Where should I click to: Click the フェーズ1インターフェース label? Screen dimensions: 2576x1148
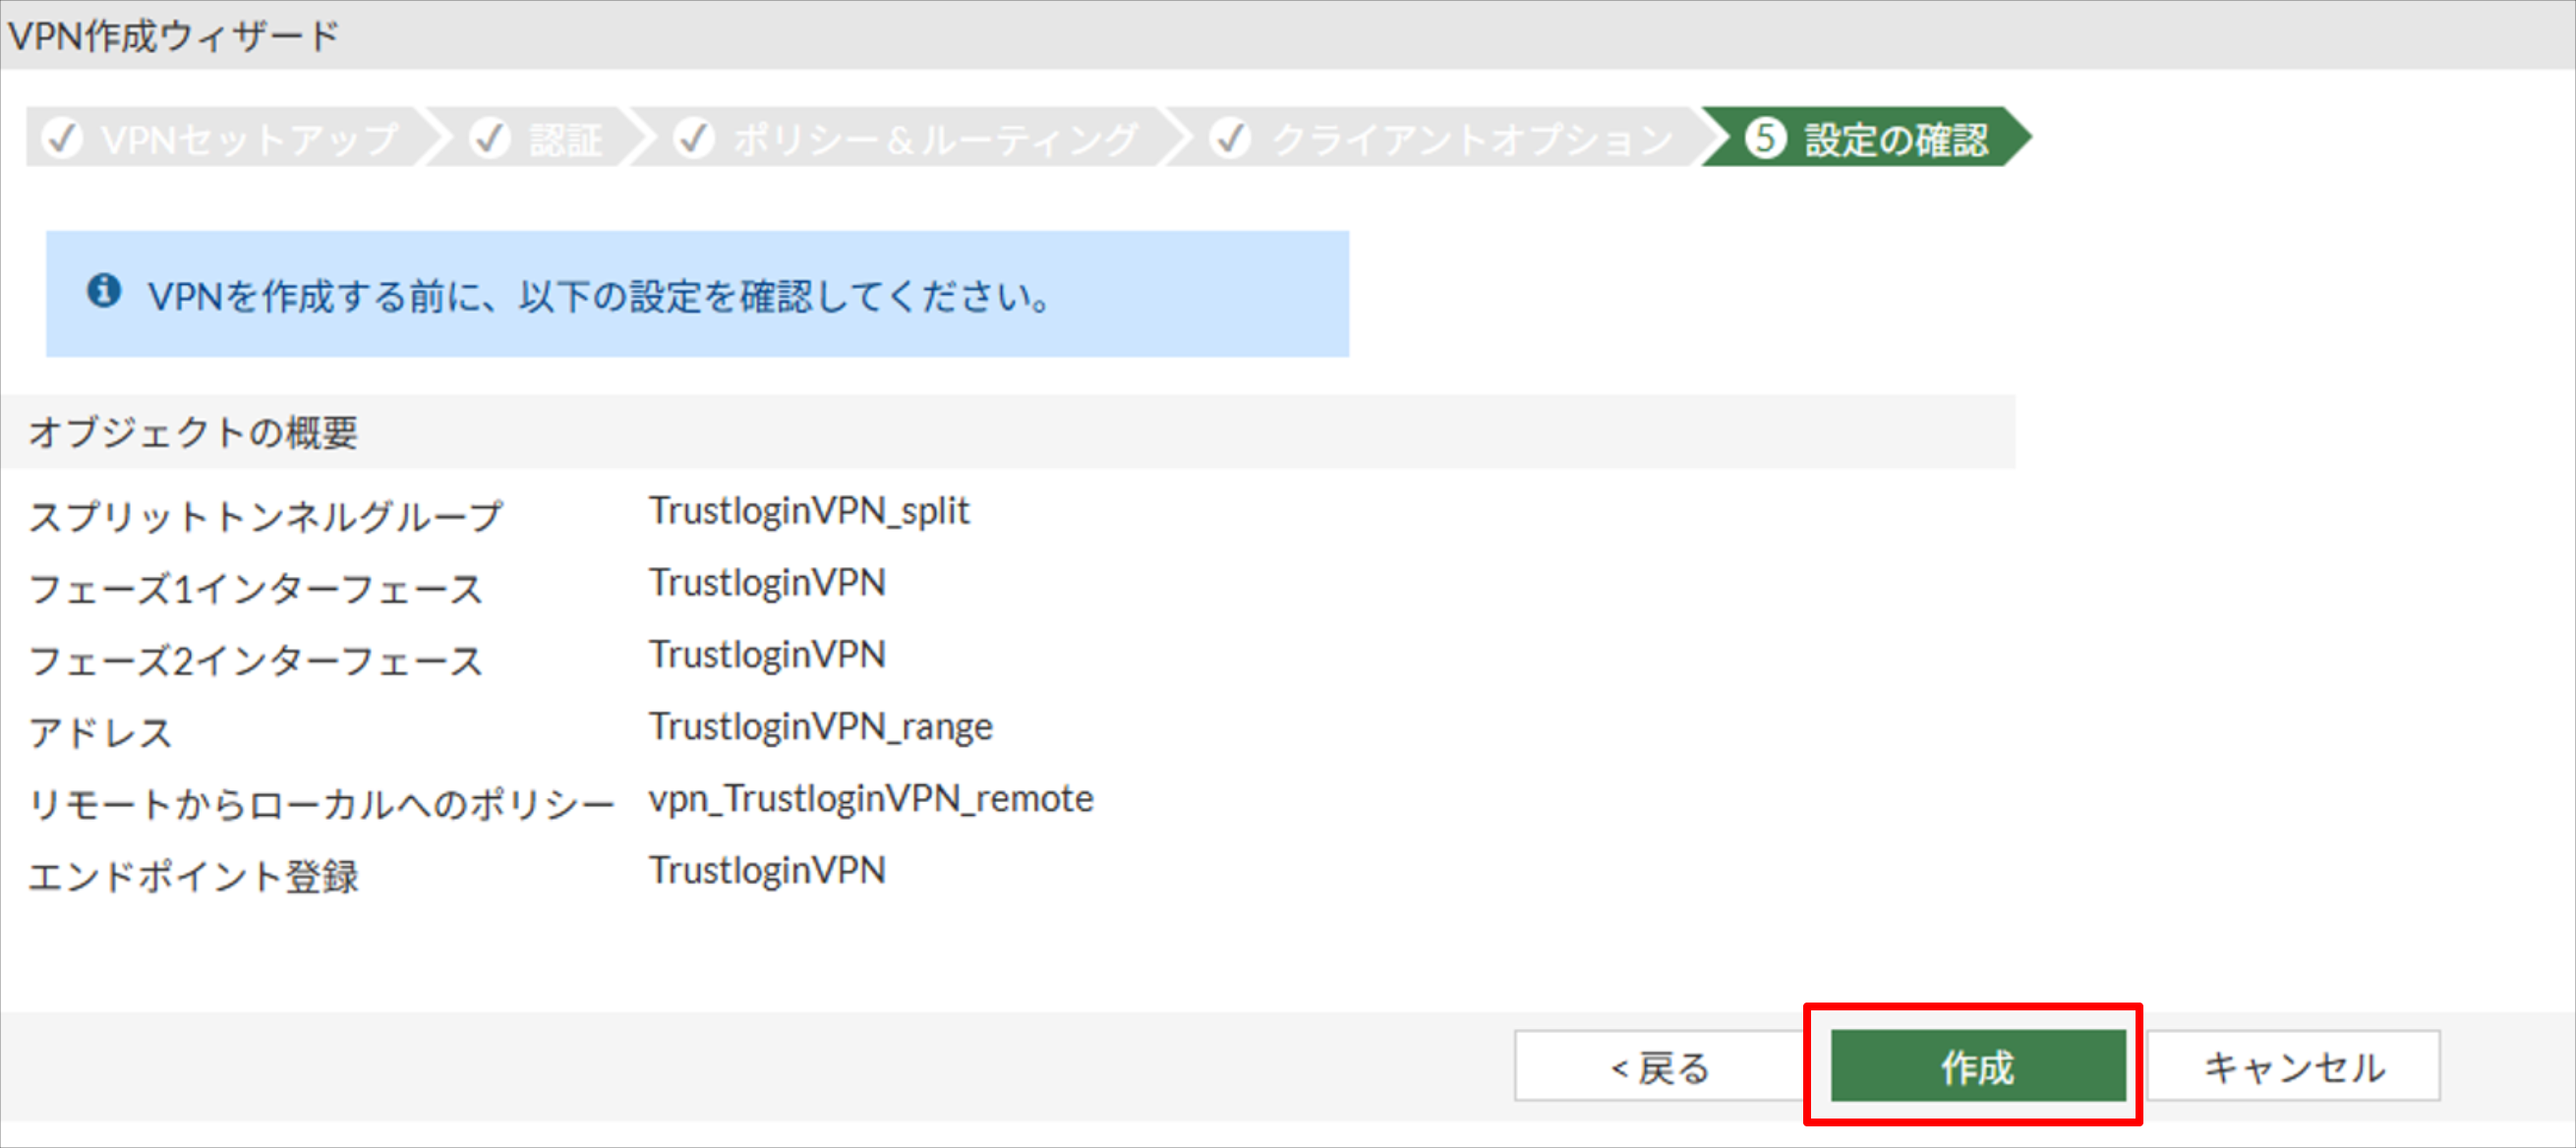point(256,588)
